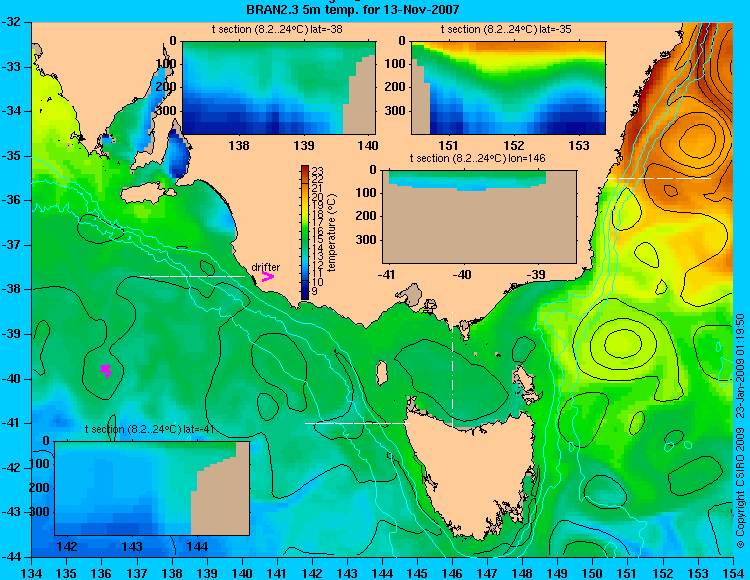
Task: Click the dashed white lat=-35 section line
Action: pyautogui.click(x=659, y=178)
